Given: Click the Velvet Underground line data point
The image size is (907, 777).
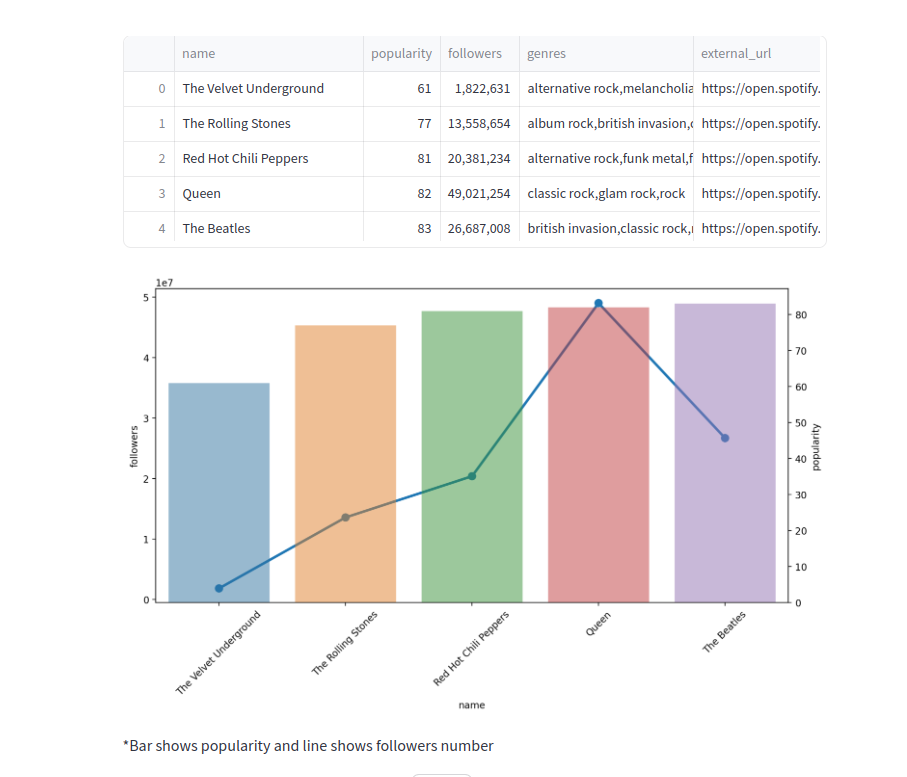Looking at the screenshot, I should click(x=219, y=588).
